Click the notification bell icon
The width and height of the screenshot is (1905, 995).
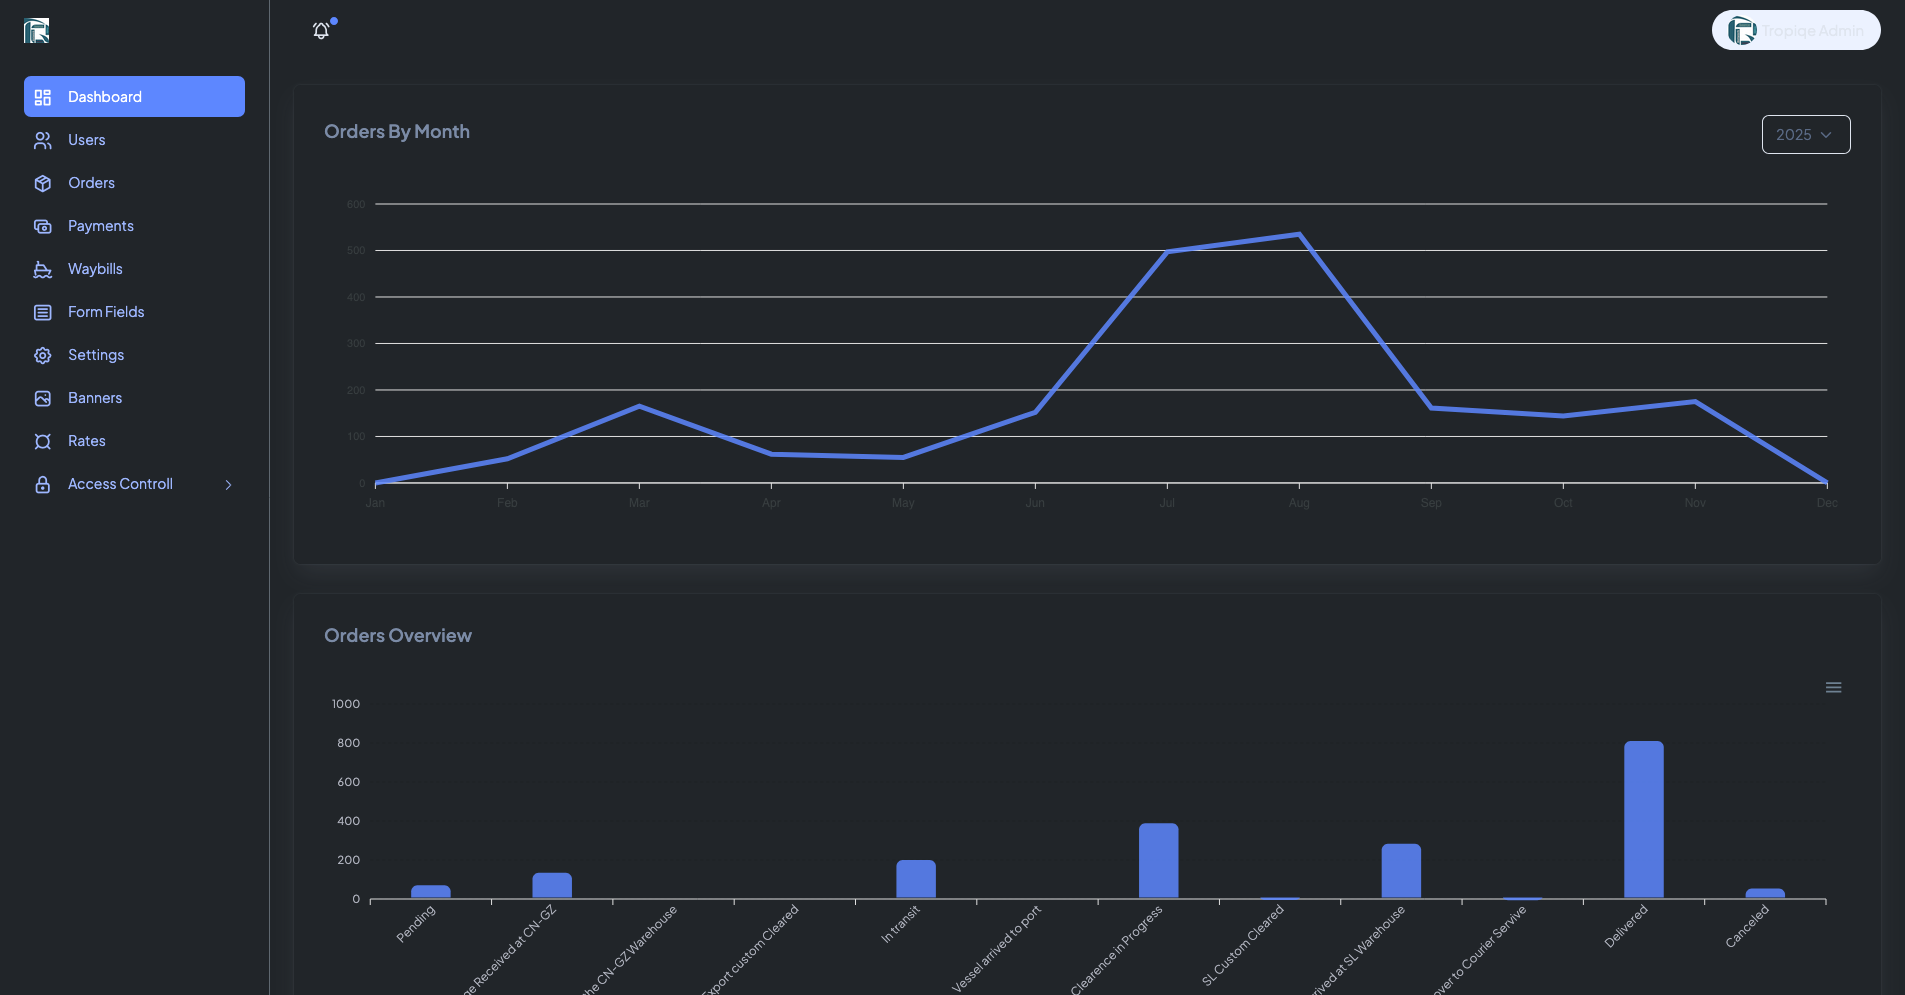point(321,31)
